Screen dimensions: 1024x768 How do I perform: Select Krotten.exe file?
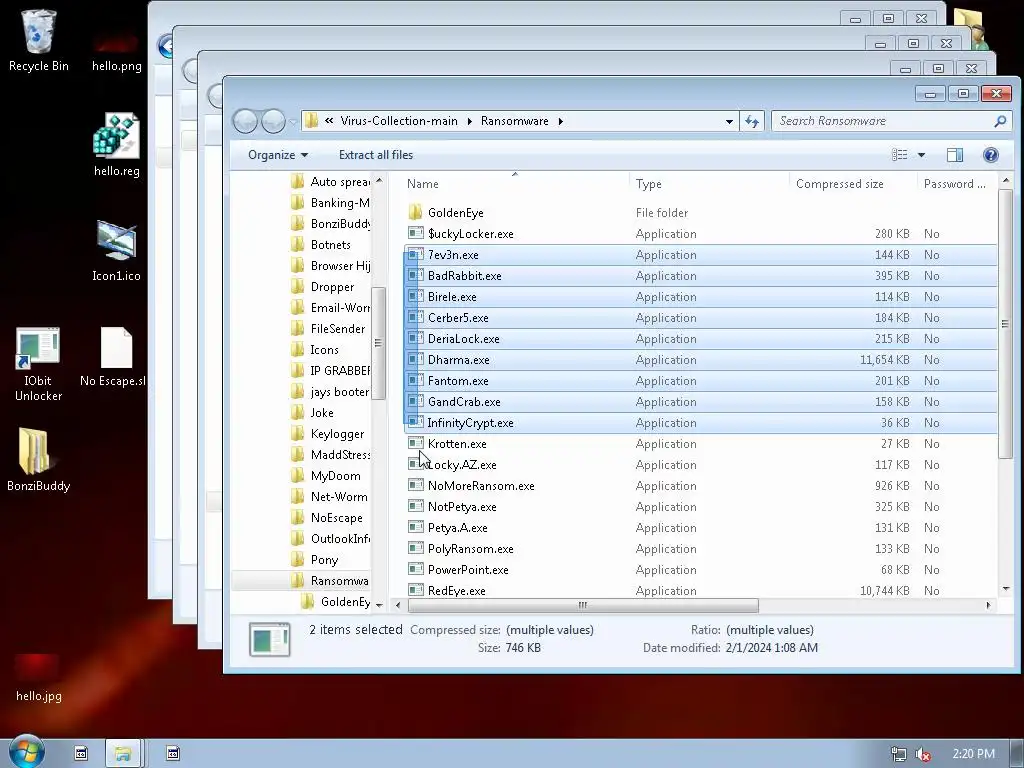point(700,444)
